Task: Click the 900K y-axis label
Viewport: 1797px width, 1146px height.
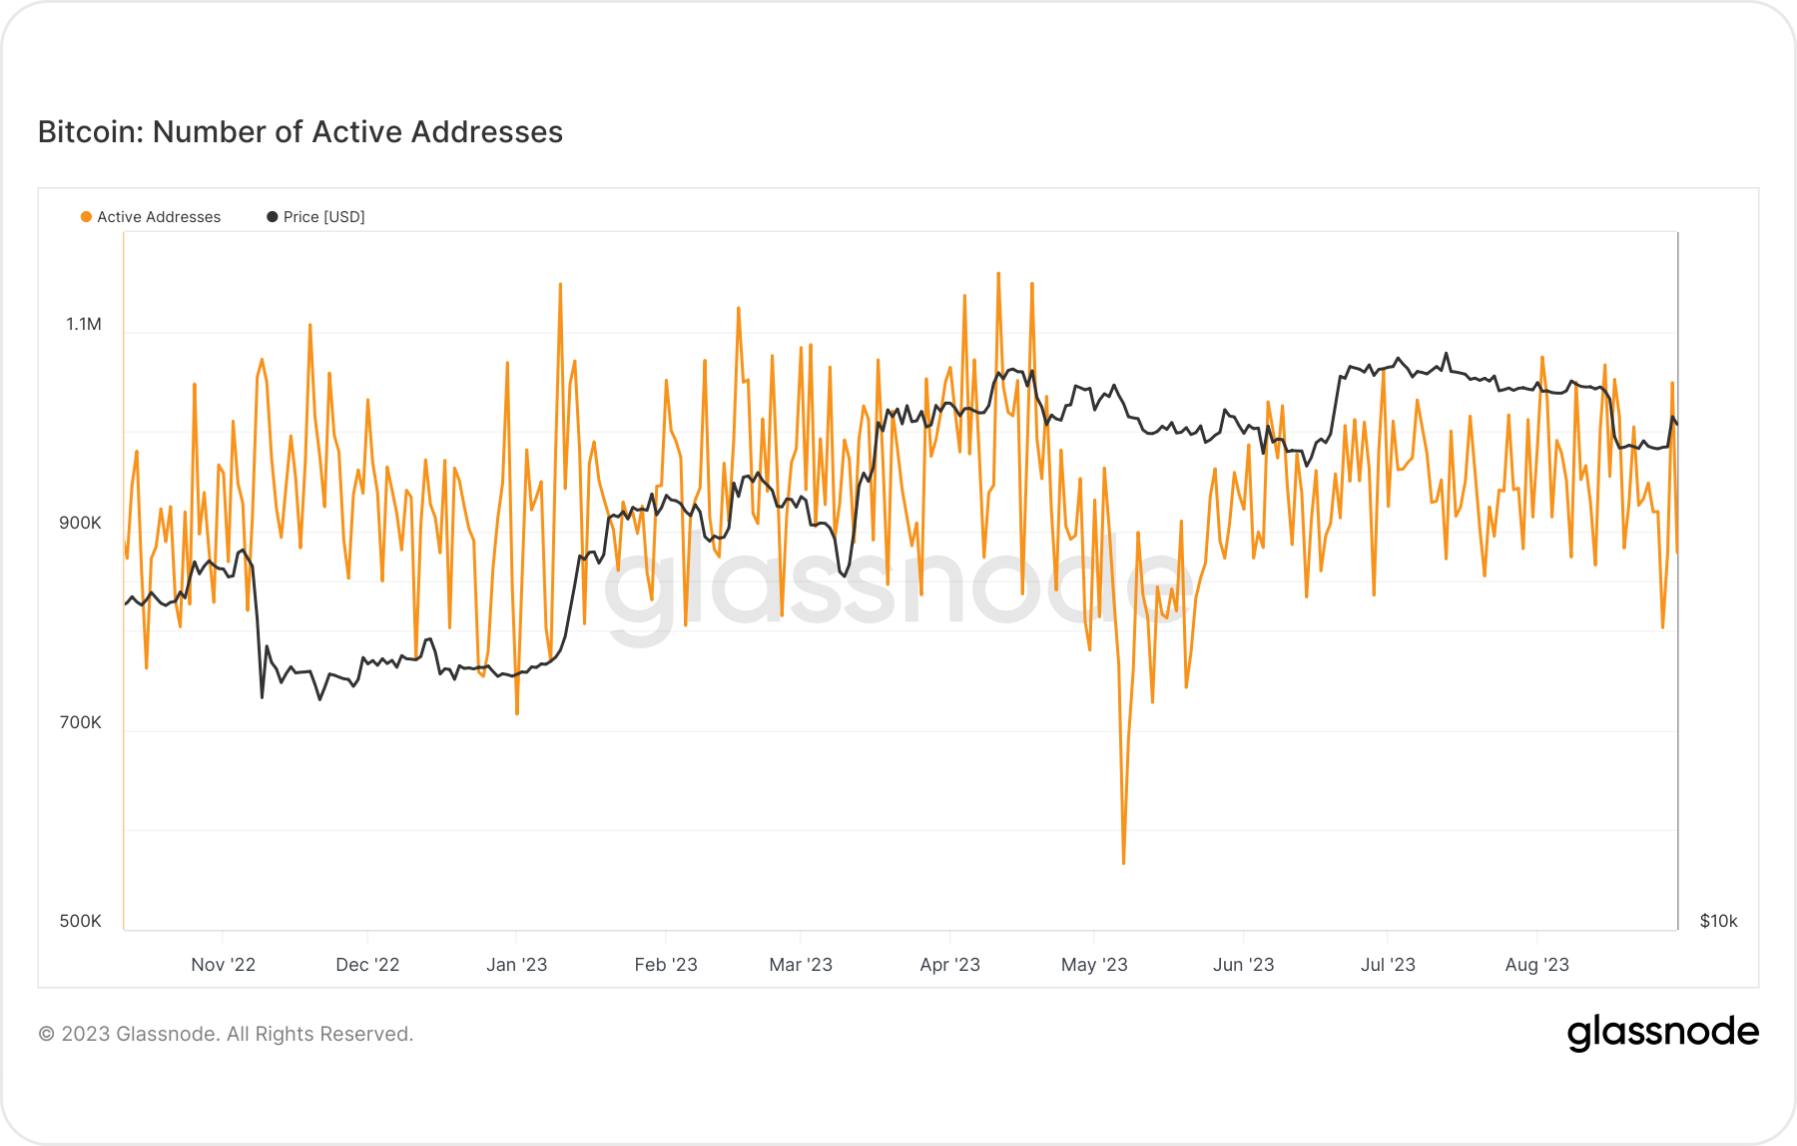Action: coord(80,523)
